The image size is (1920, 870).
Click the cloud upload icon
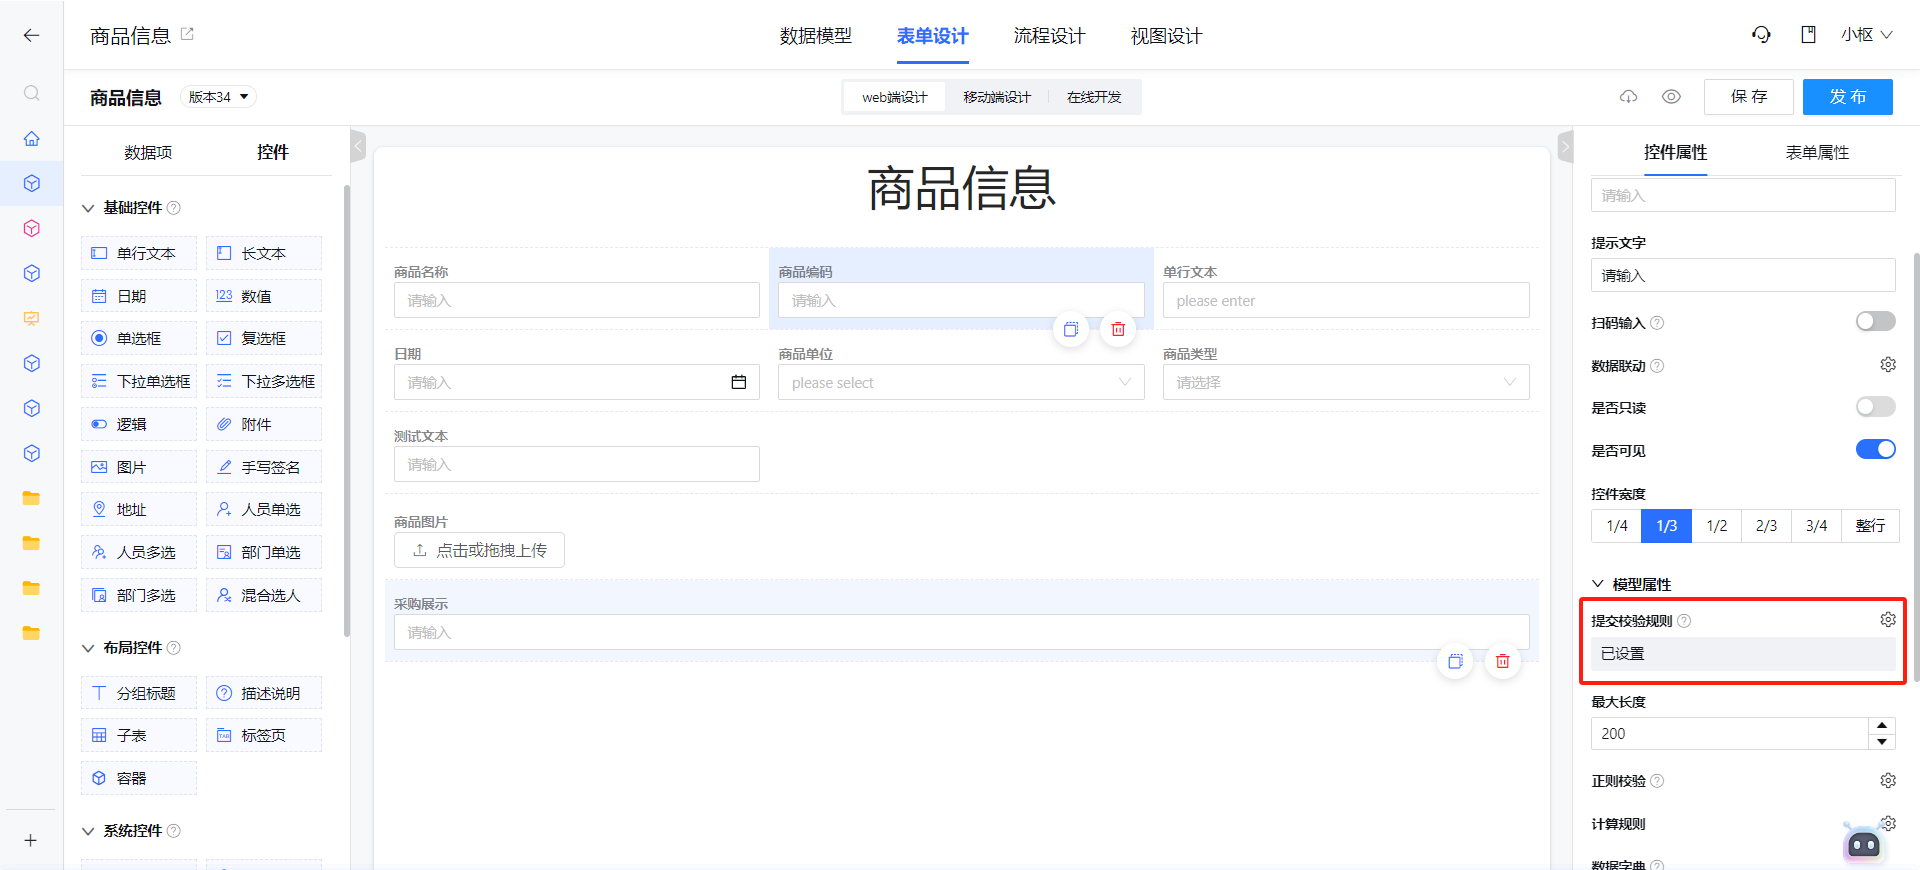tap(1628, 97)
